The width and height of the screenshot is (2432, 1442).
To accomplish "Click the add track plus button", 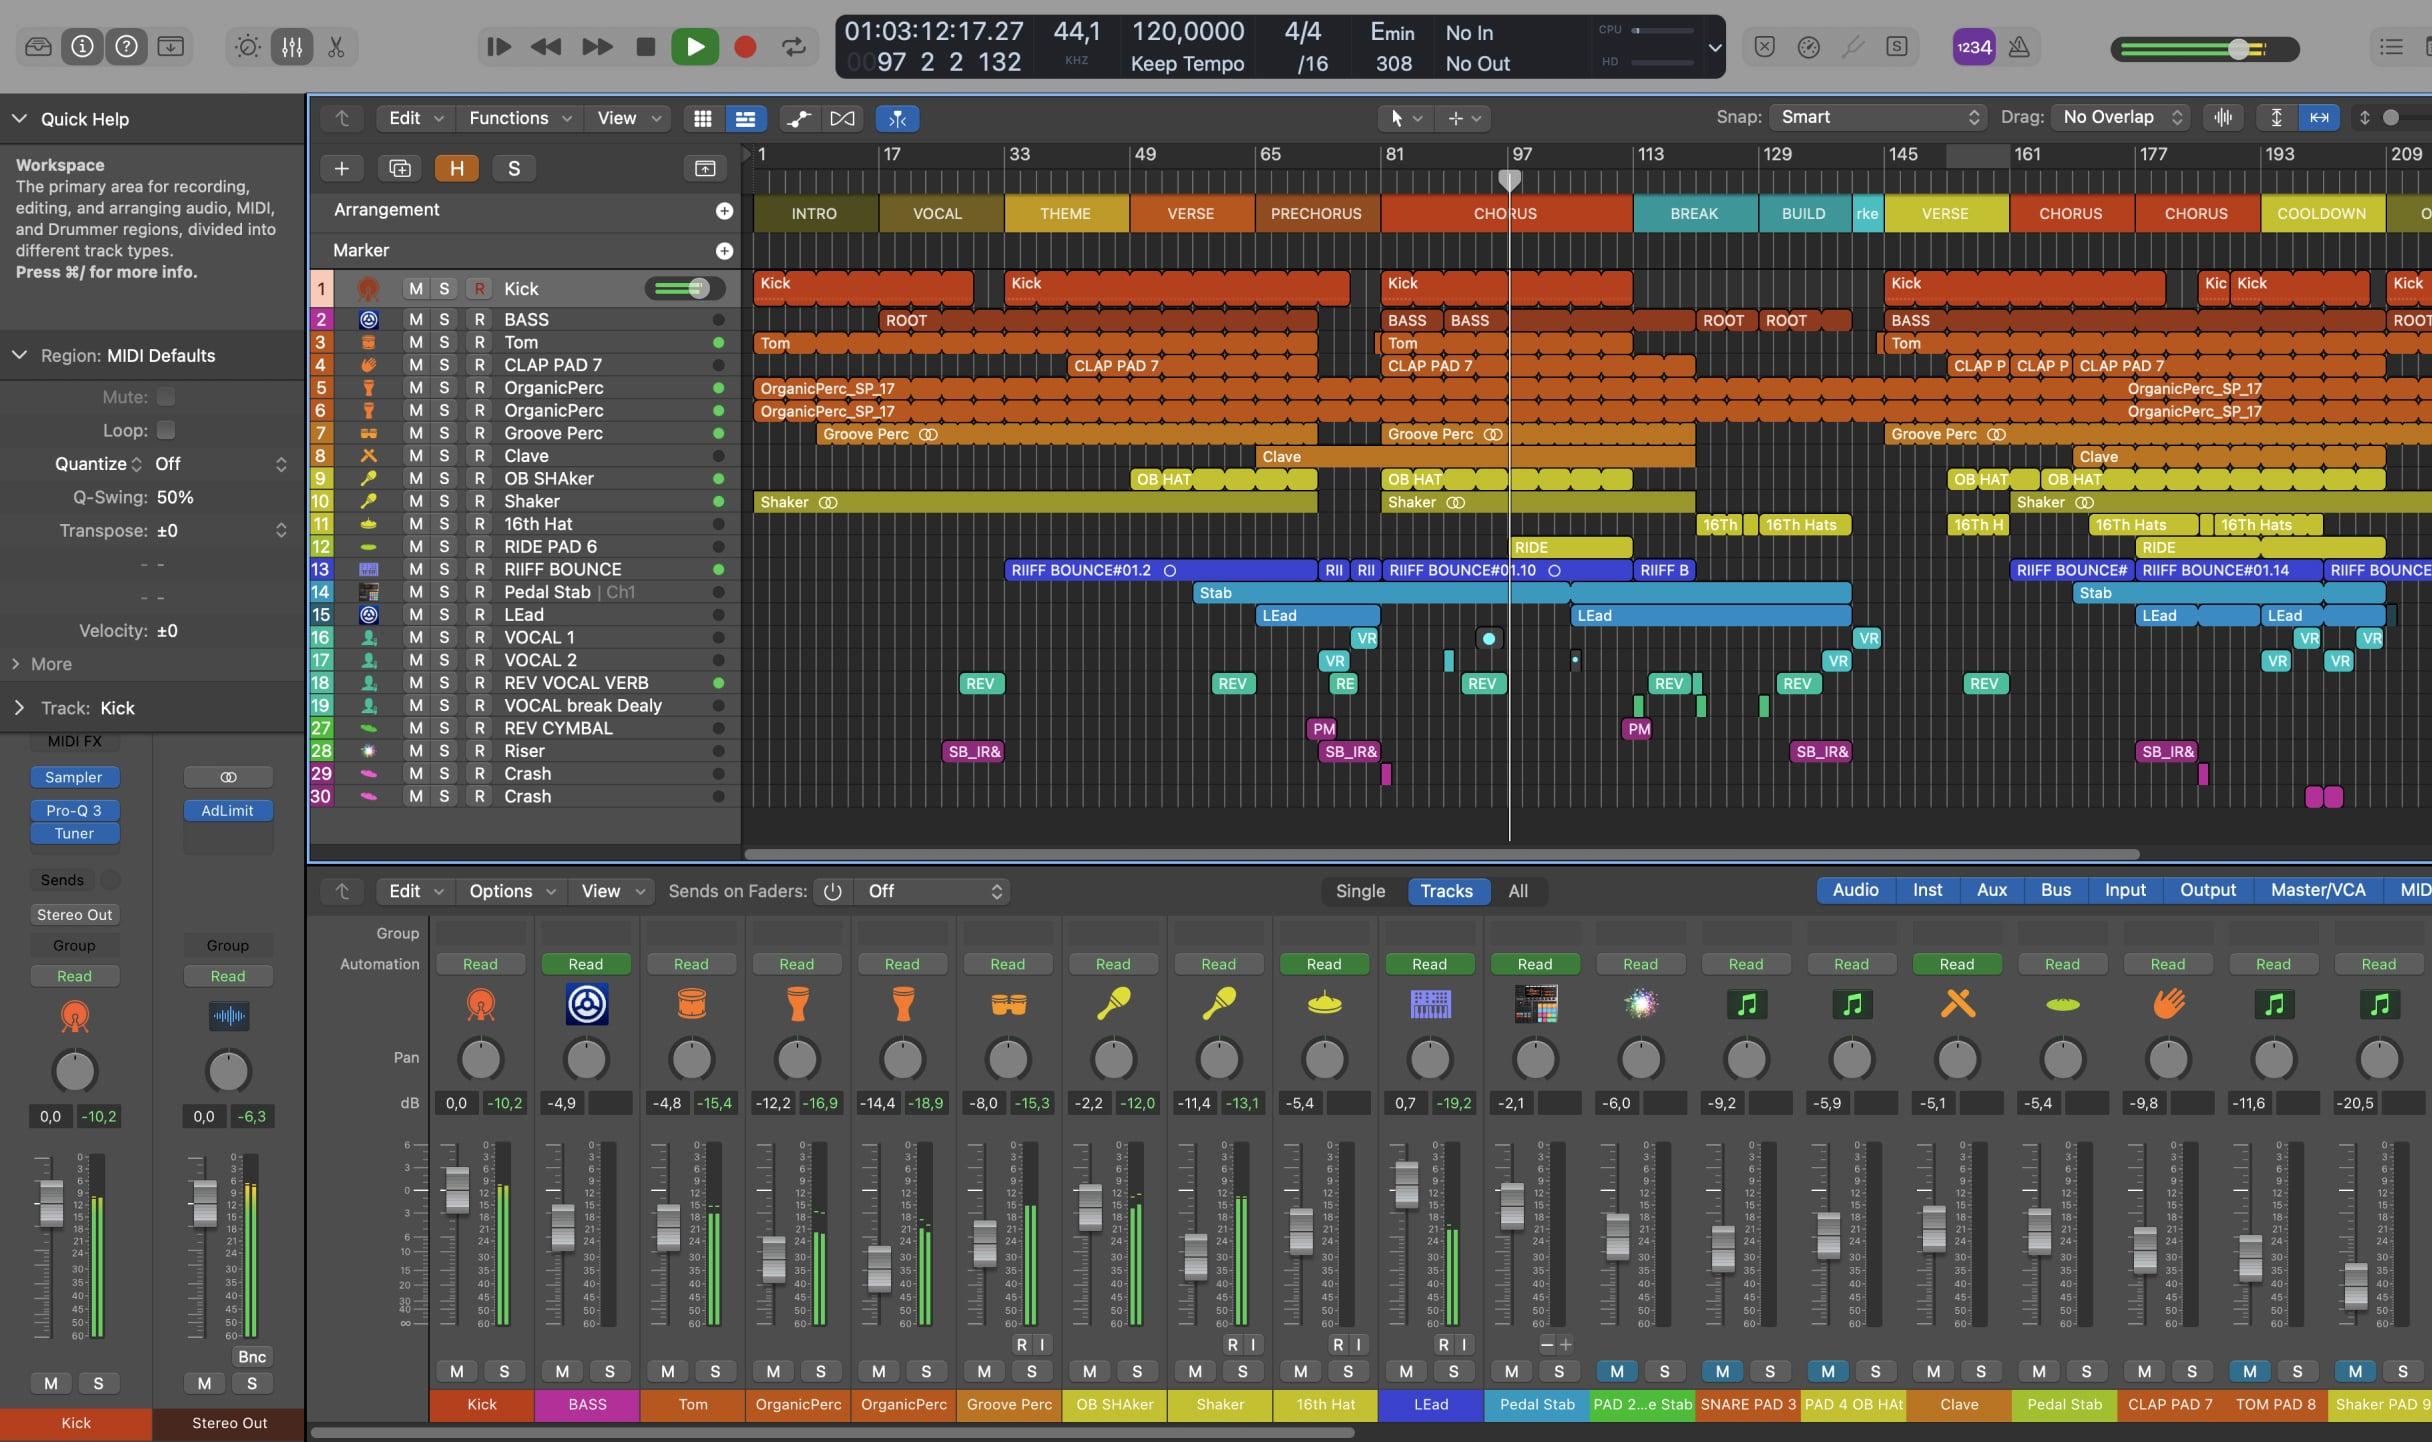I will point(341,168).
